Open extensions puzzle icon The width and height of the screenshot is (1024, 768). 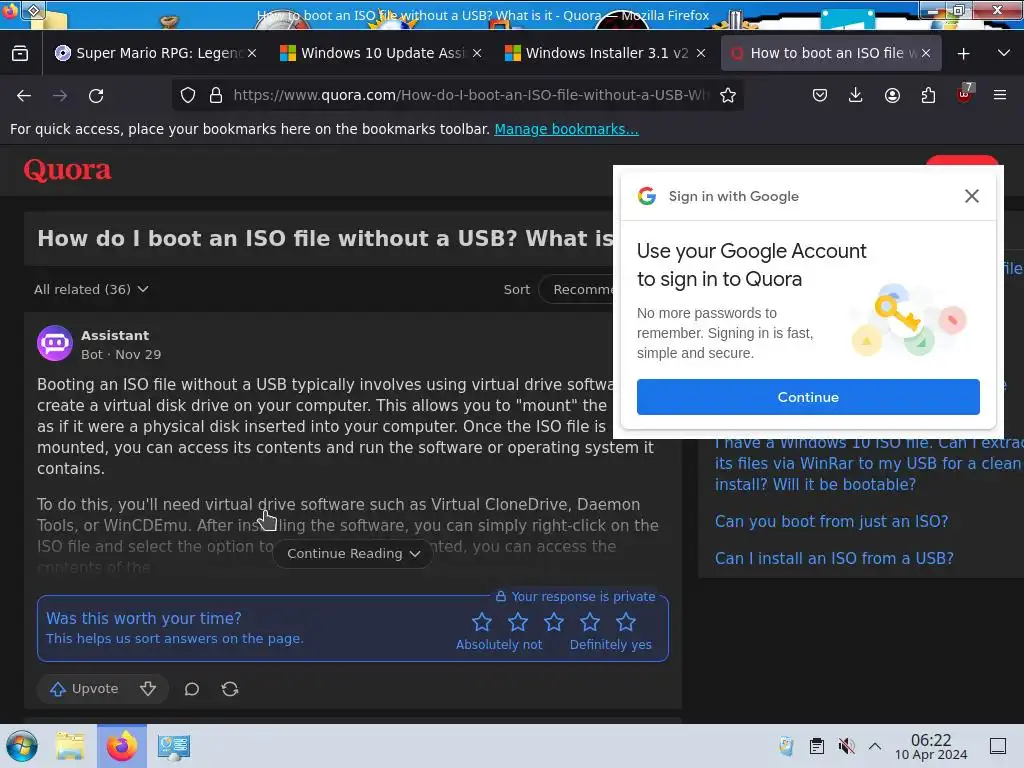pos(928,95)
